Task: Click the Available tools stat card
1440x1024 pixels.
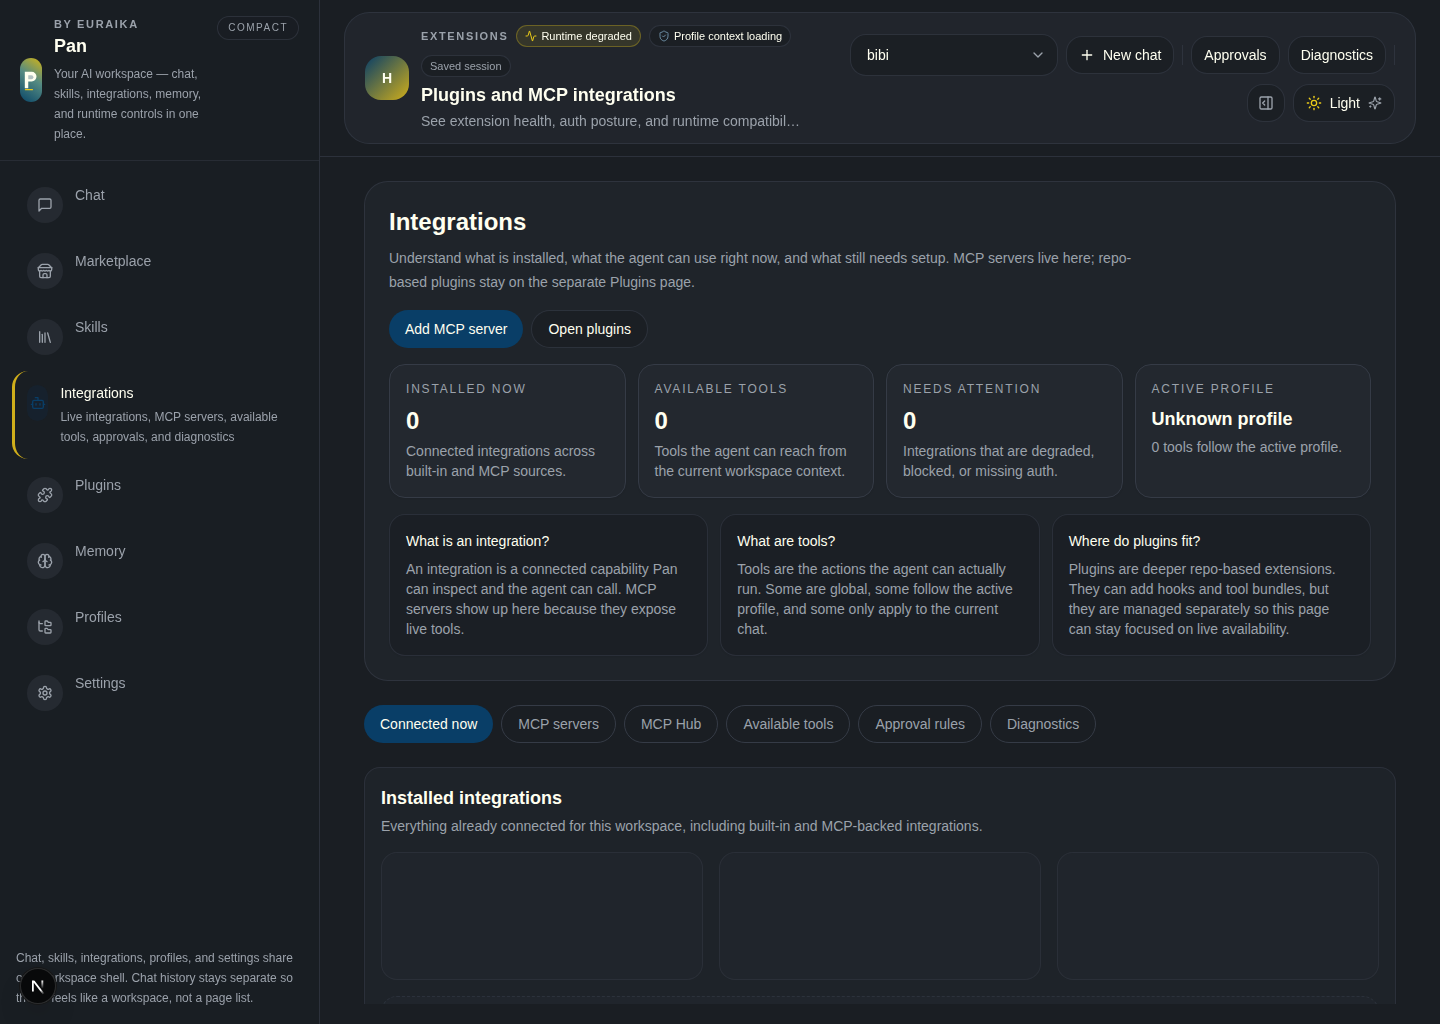Action: tap(756, 431)
